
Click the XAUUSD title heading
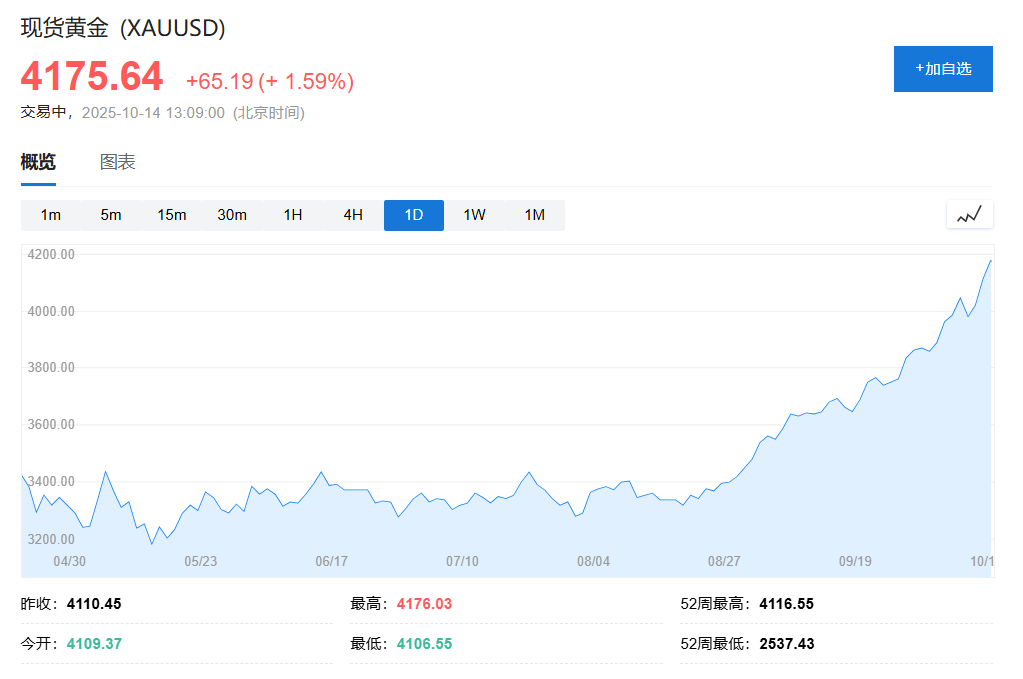pyautogui.click(x=120, y=29)
